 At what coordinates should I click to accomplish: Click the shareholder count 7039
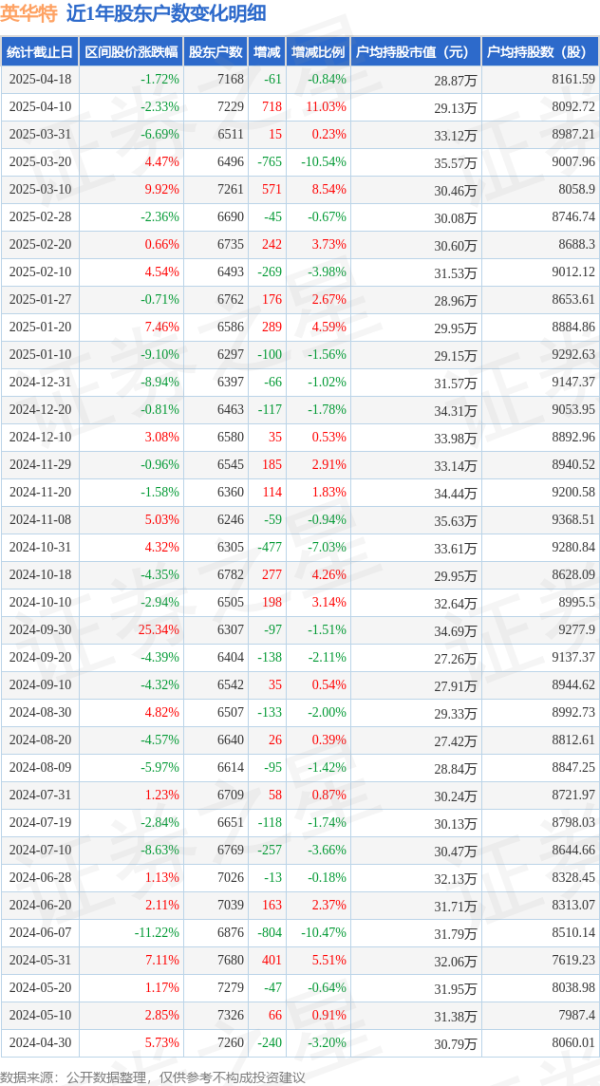pyautogui.click(x=231, y=907)
